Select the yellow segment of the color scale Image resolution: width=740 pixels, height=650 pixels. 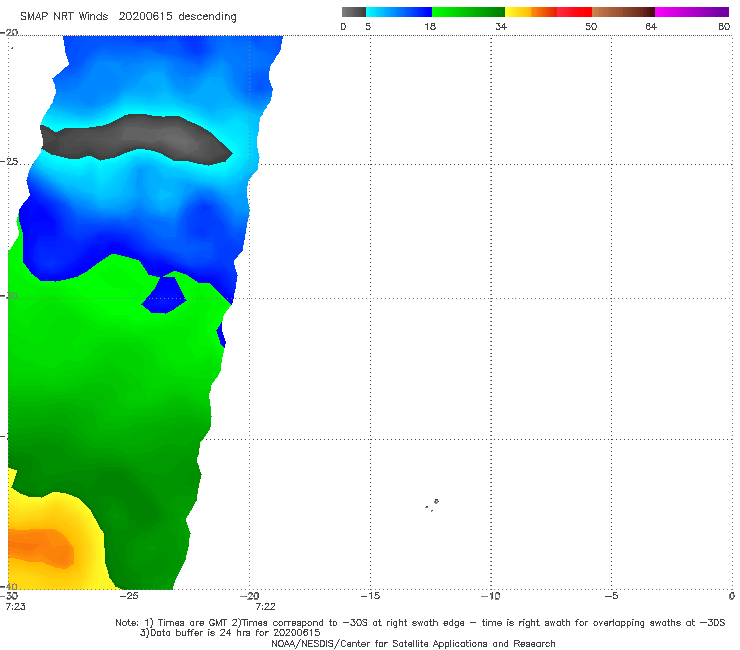click(518, 12)
